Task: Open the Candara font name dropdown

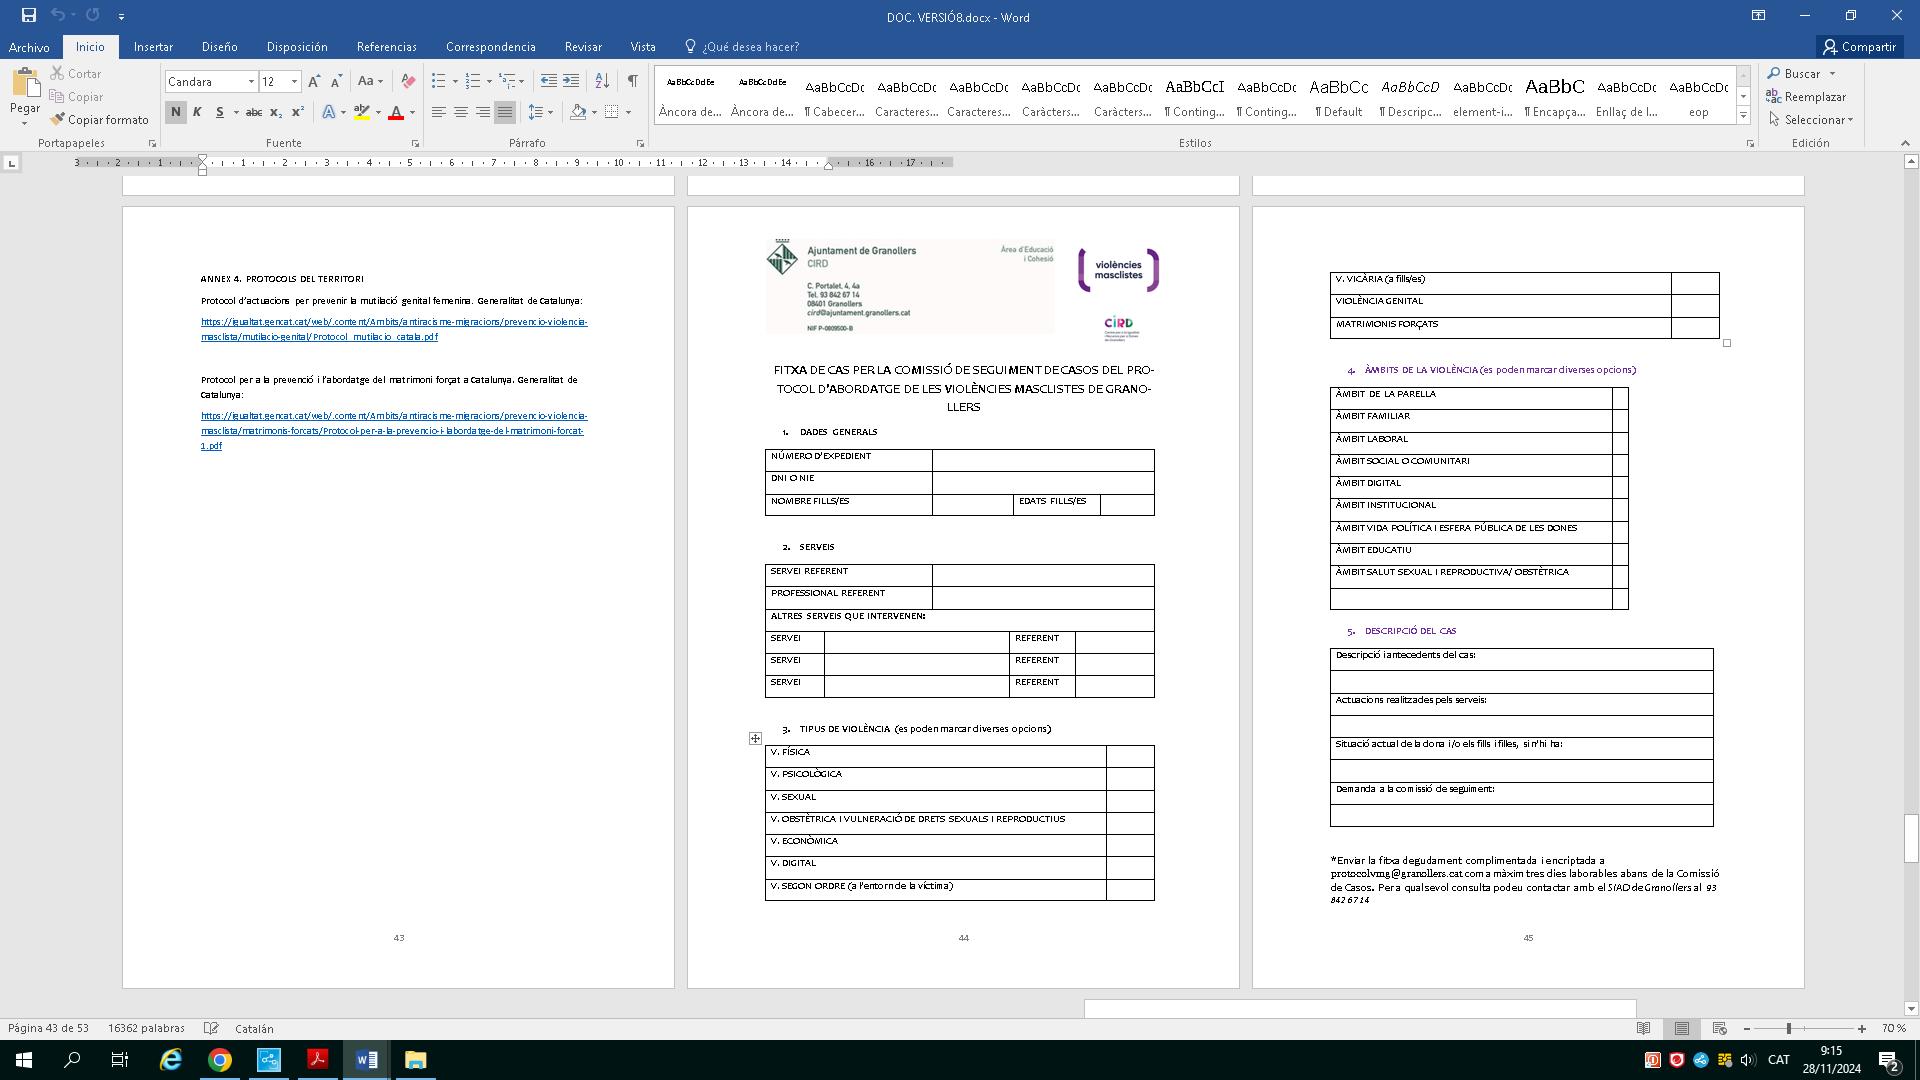Action: (x=250, y=82)
